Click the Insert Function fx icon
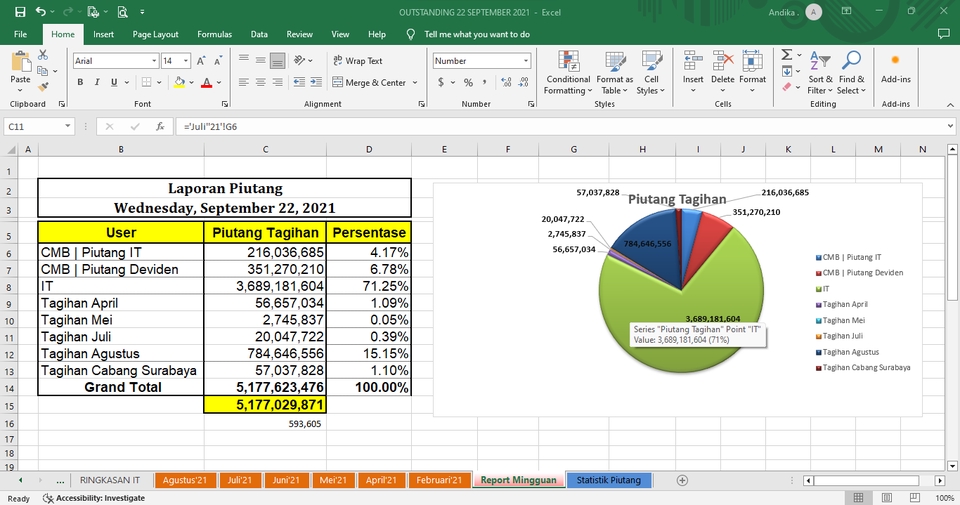 pyautogui.click(x=160, y=126)
